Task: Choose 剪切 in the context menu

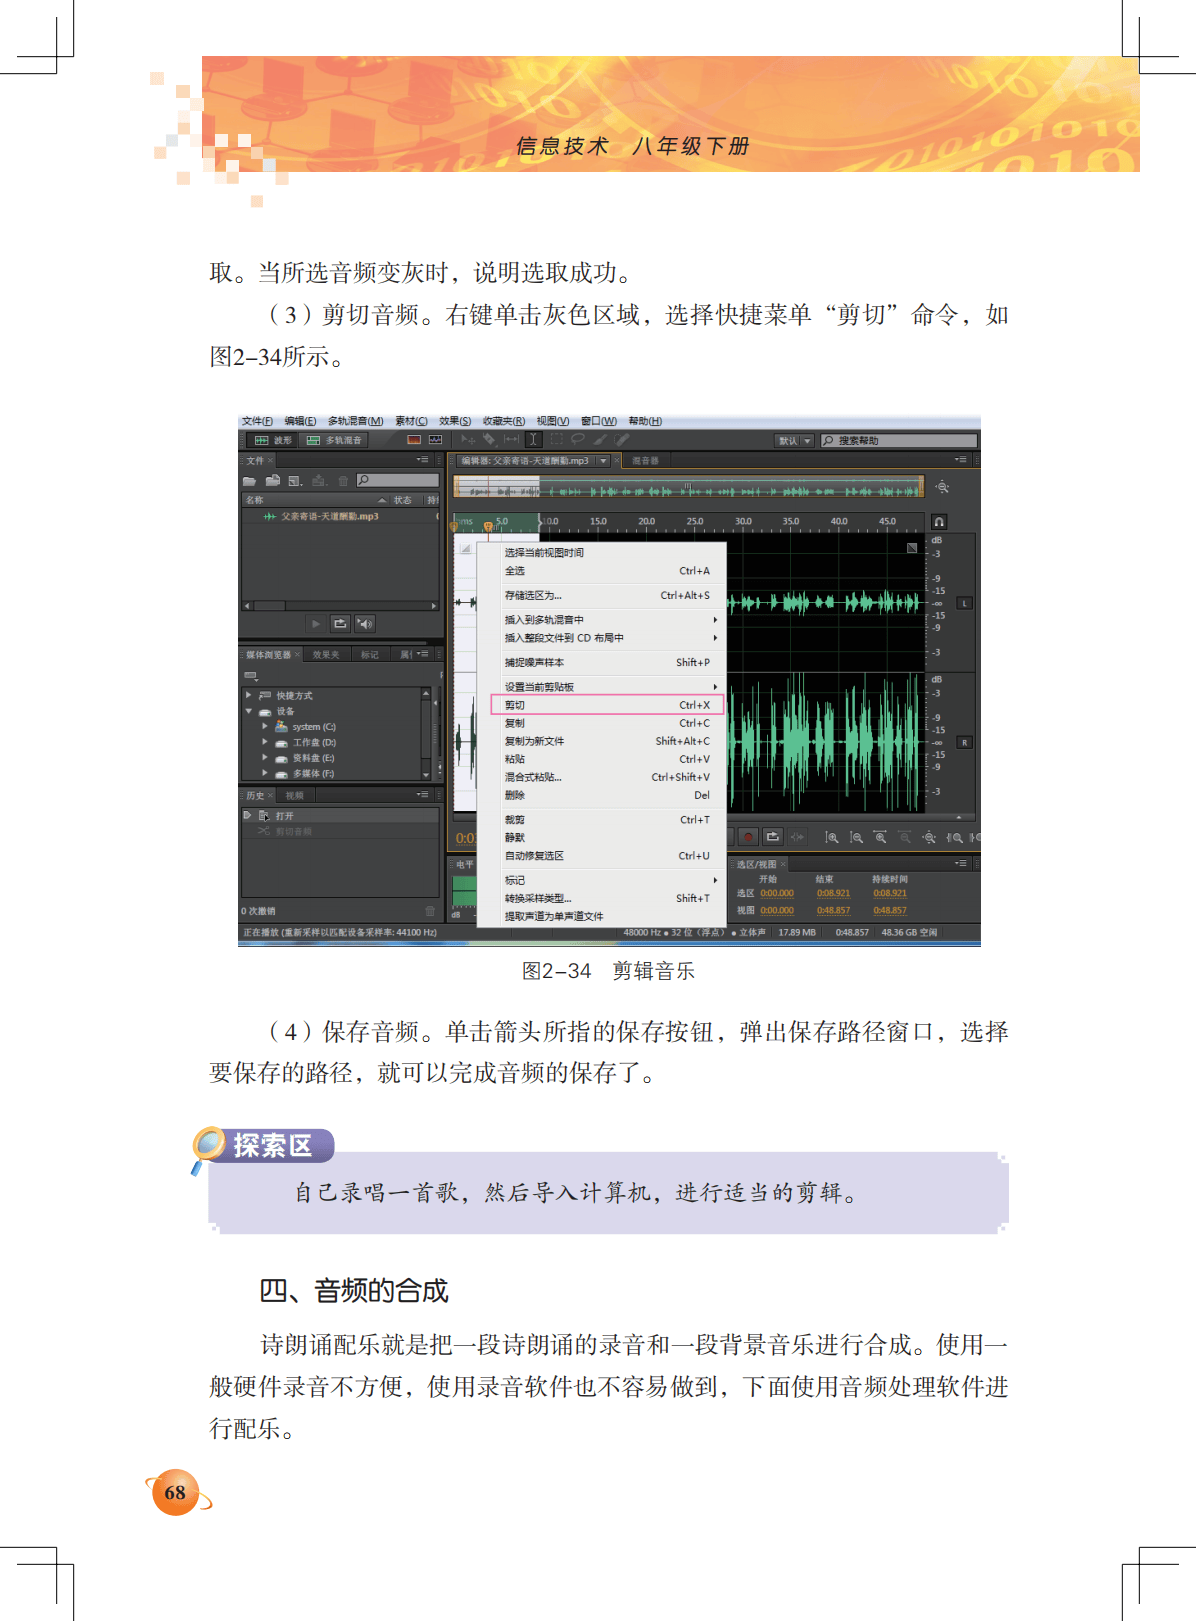Action: point(607,705)
